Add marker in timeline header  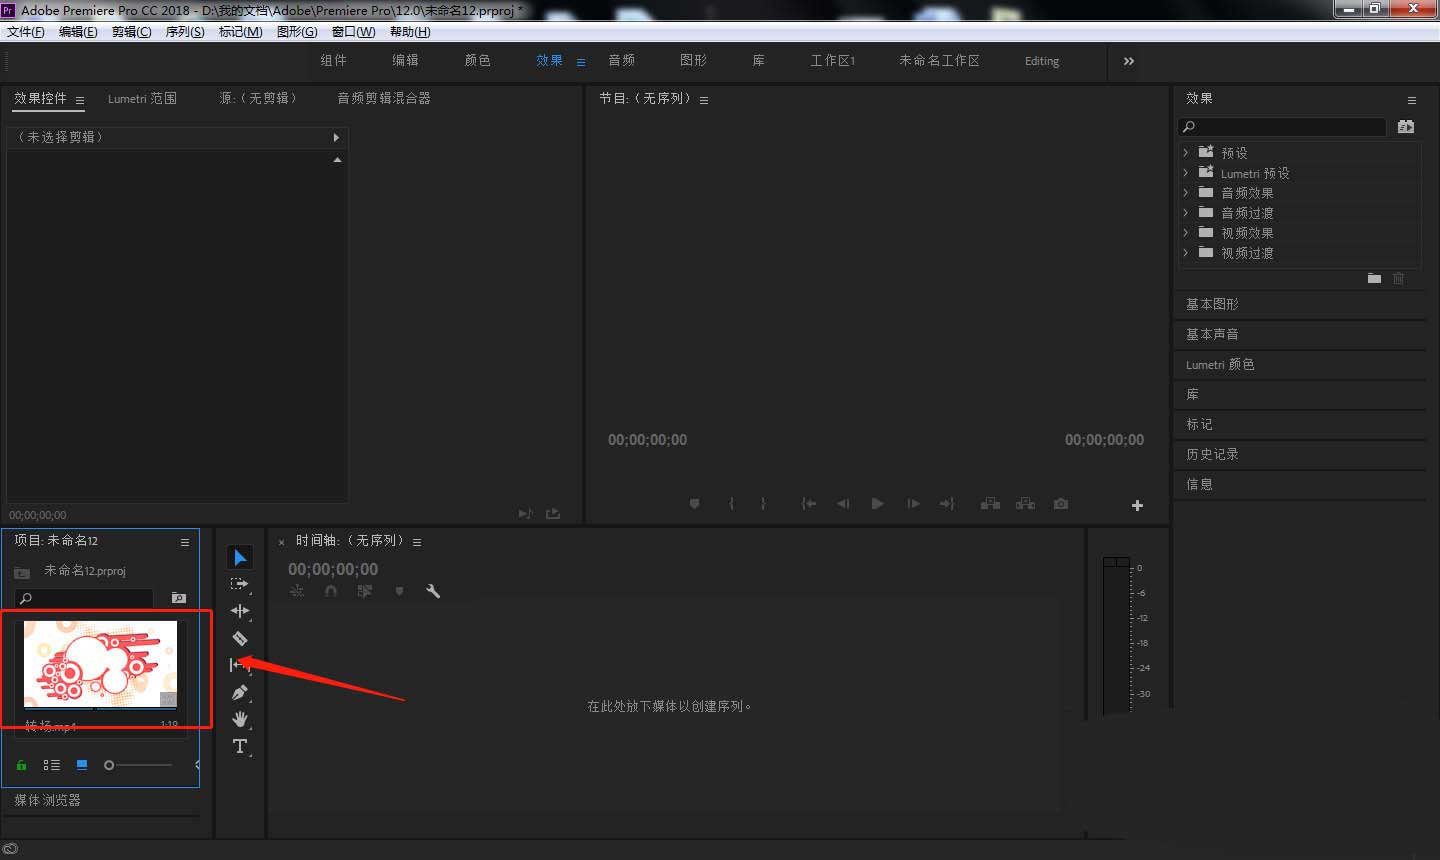coord(399,591)
